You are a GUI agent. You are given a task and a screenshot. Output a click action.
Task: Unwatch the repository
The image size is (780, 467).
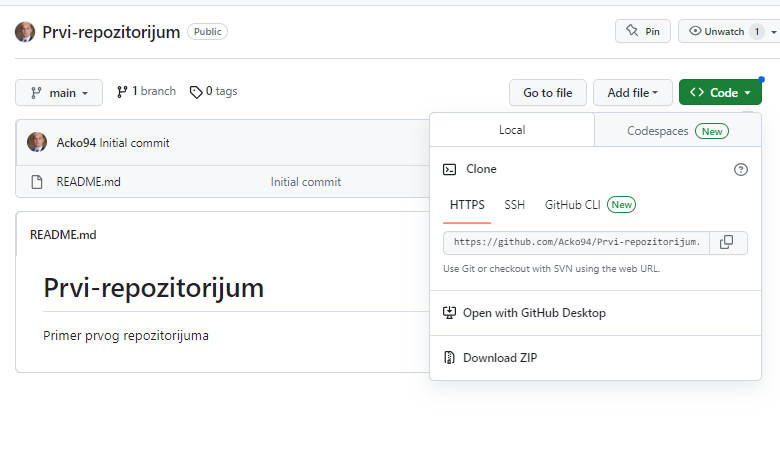point(716,31)
